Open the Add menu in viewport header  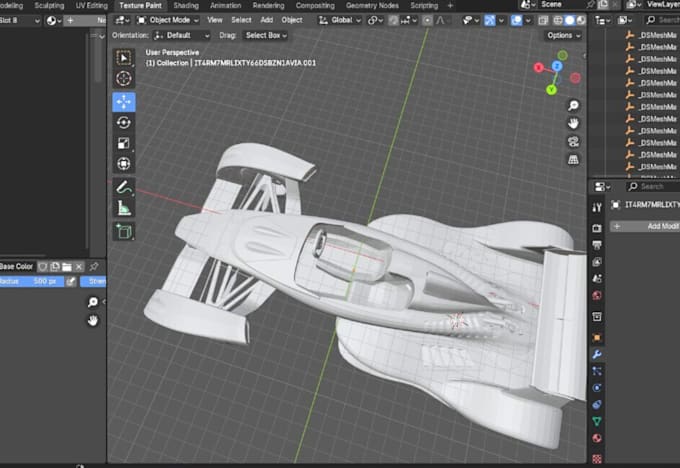(x=267, y=20)
